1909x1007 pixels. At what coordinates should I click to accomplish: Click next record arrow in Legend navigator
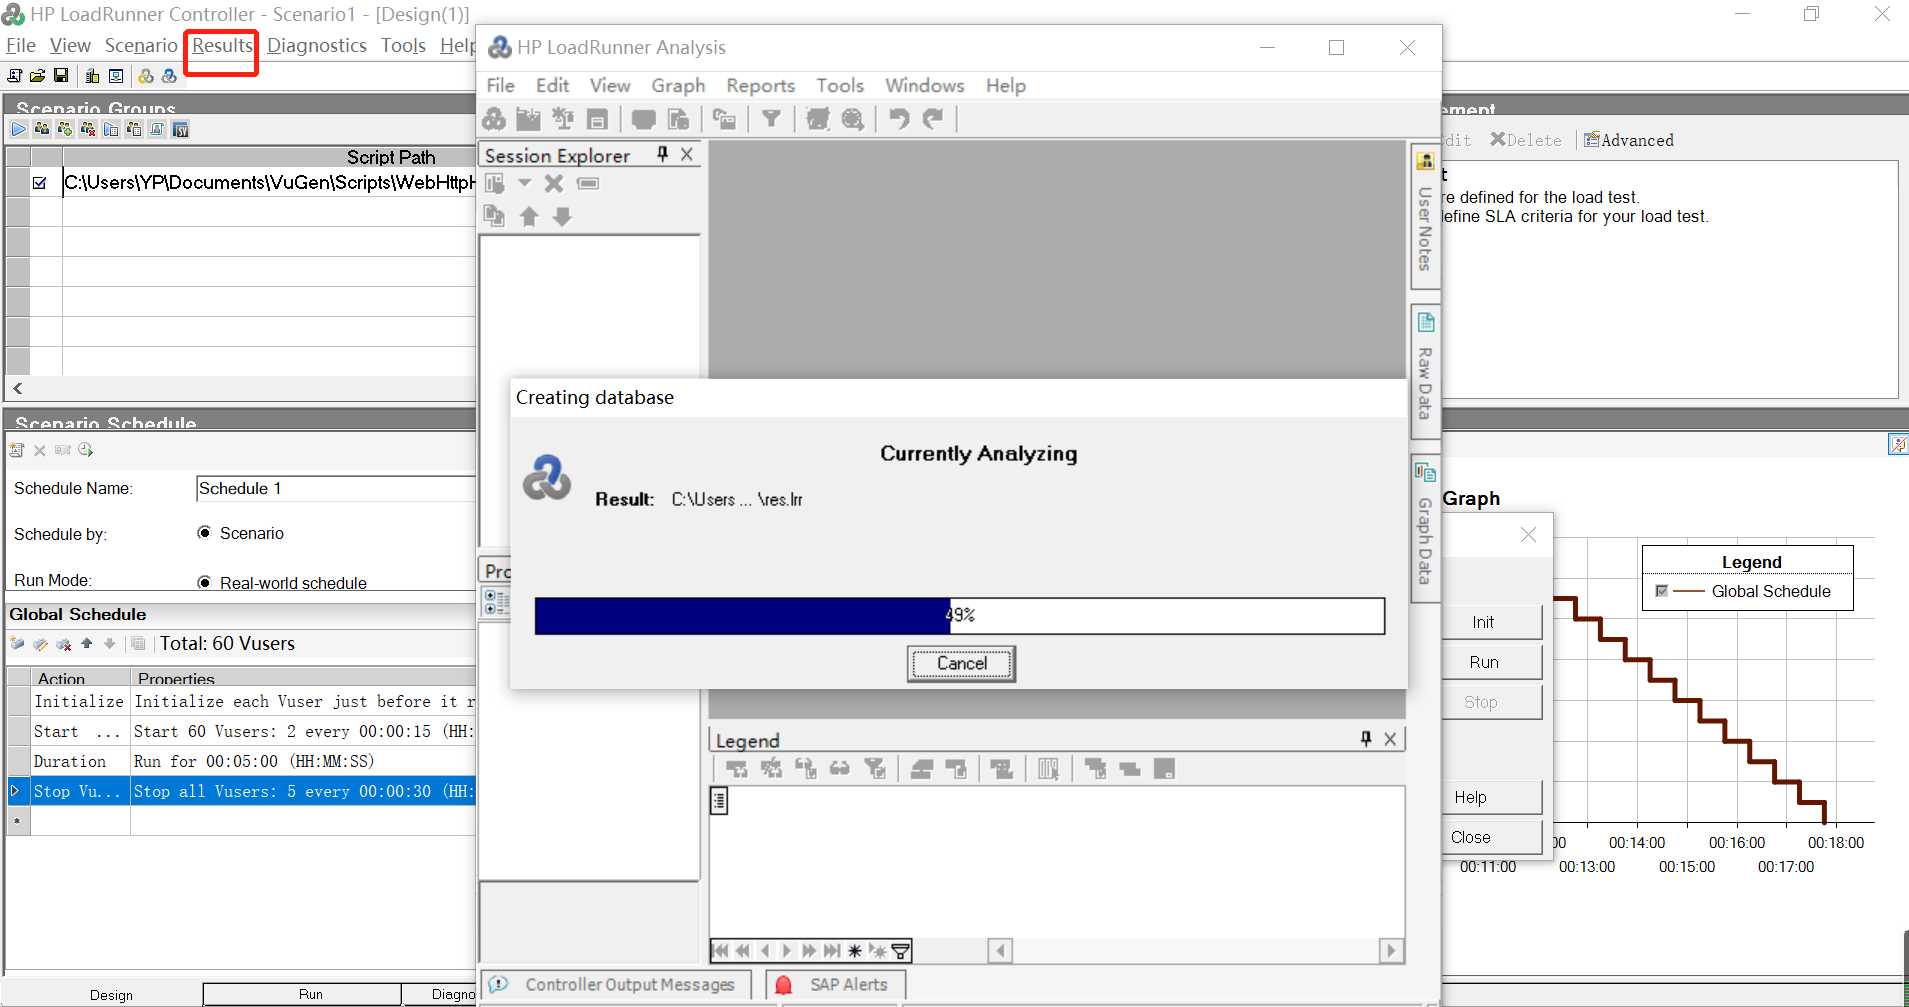click(786, 951)
